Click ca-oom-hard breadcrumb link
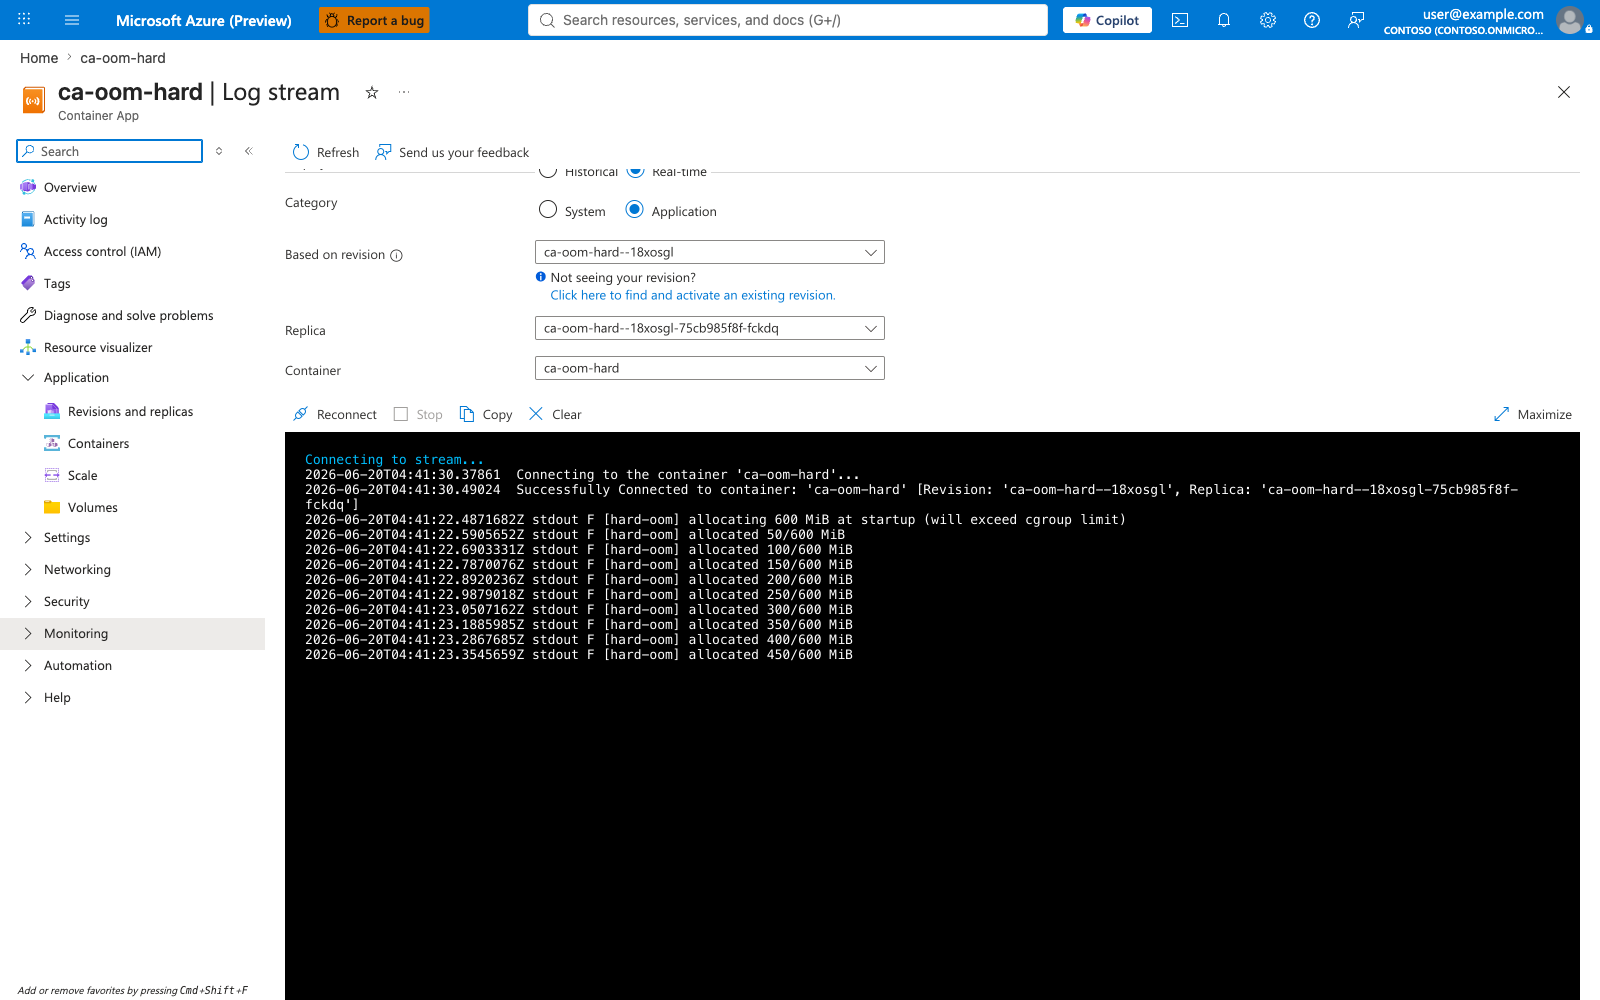The height and width of the screenshot is (1000, 1600). [x=123, y=58]
